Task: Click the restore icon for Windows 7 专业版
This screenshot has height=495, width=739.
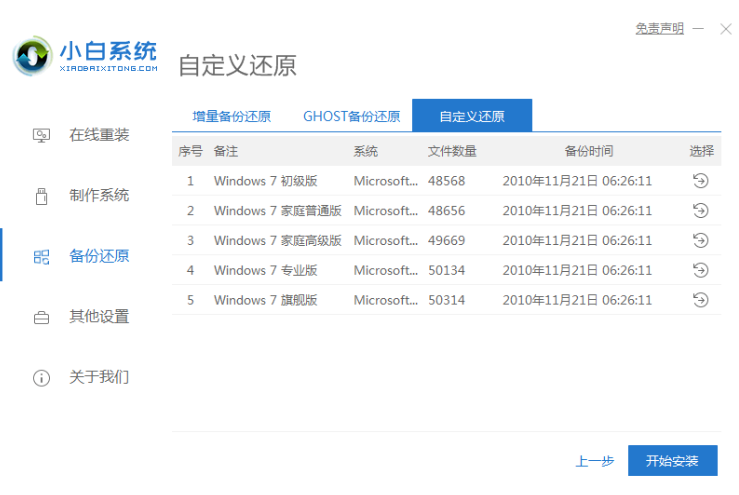Action: pos(700,270)
